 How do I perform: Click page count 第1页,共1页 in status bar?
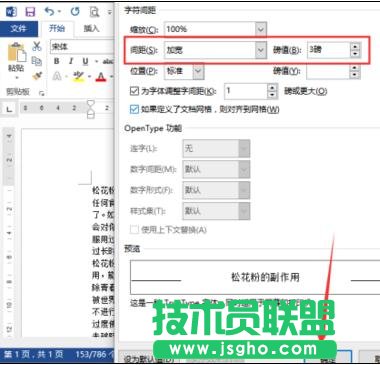click(x=34, y=354)
